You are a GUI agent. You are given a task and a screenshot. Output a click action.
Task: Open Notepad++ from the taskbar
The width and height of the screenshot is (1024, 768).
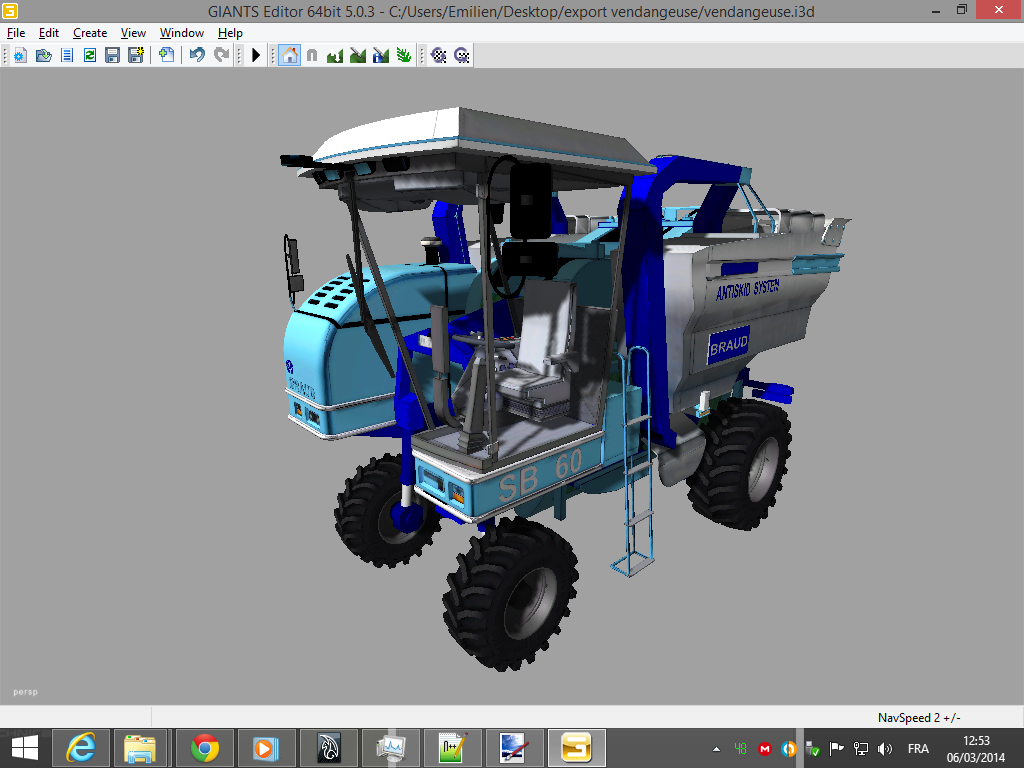(x=453, y=748)
